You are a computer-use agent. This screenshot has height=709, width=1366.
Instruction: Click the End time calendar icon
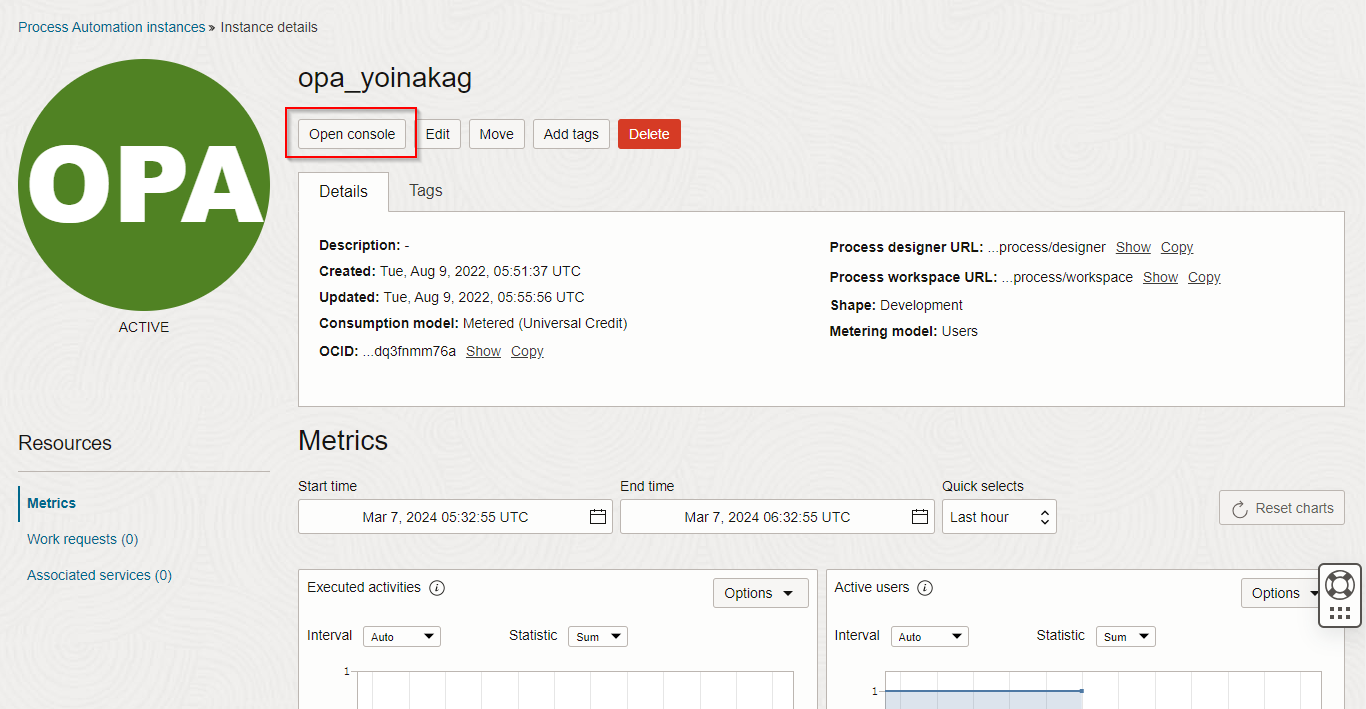tap(920, 517)
